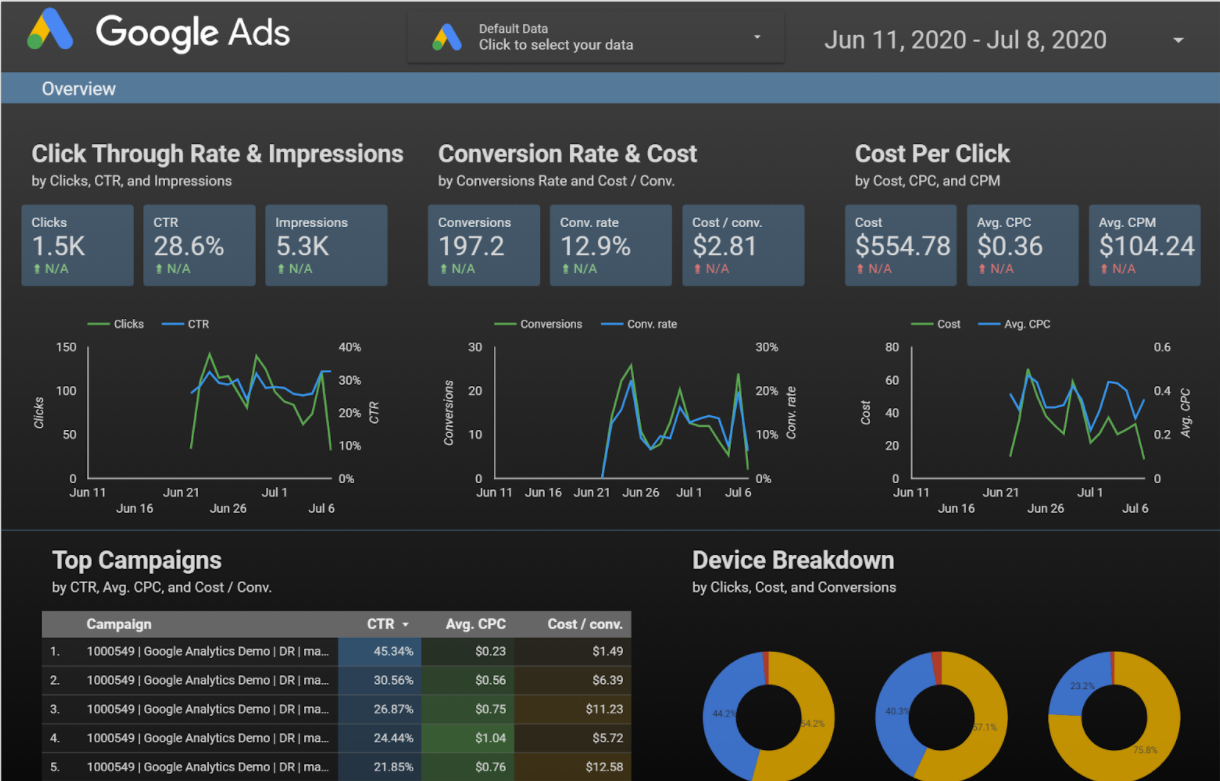Click the CTR 28.6% scorecard
Viewport: 1220px width, 781px height.
click(x=199, y=246)
